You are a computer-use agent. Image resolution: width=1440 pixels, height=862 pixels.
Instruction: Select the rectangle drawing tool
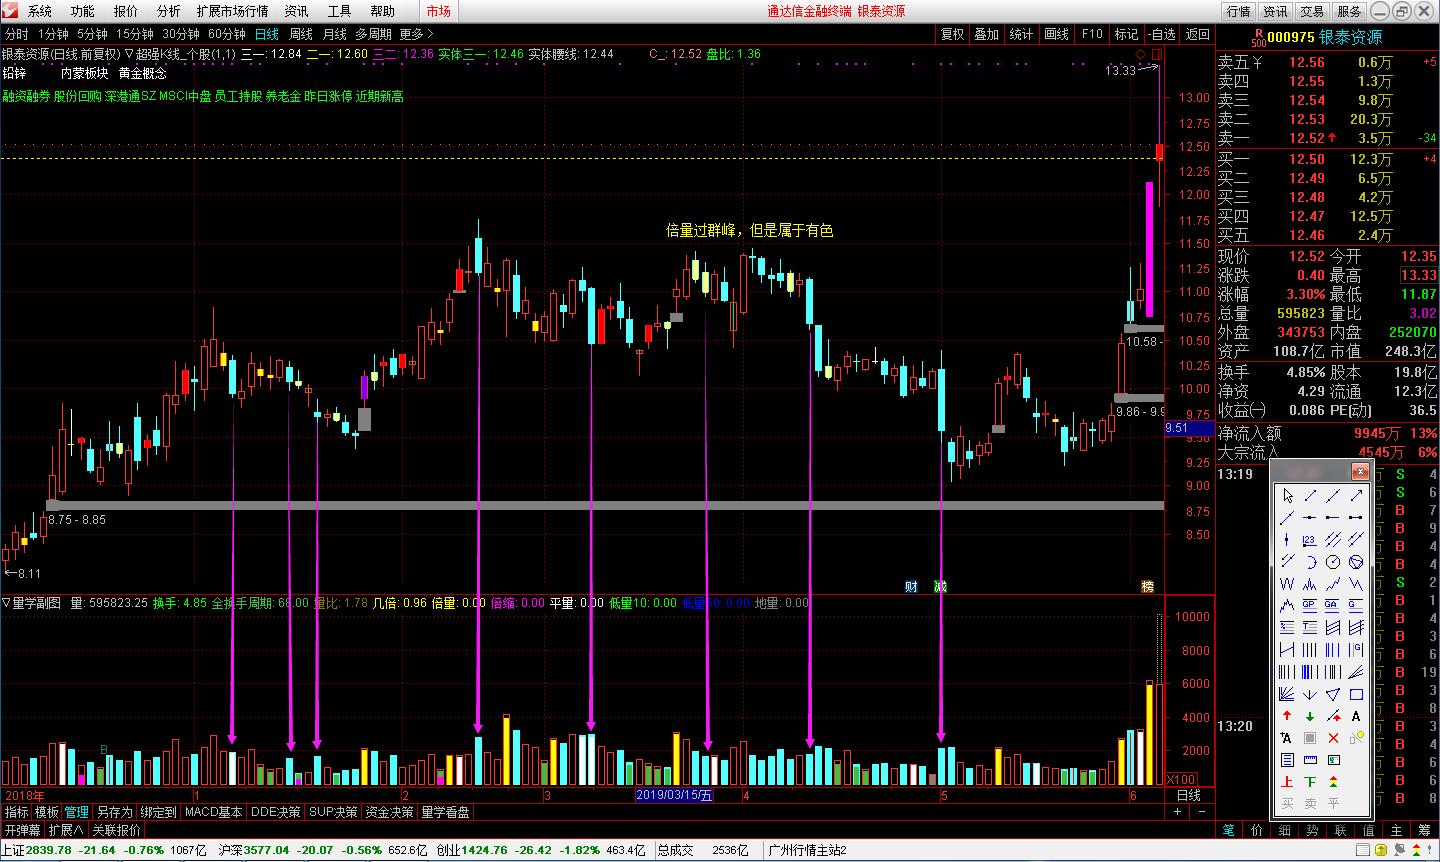(1356, 694)
